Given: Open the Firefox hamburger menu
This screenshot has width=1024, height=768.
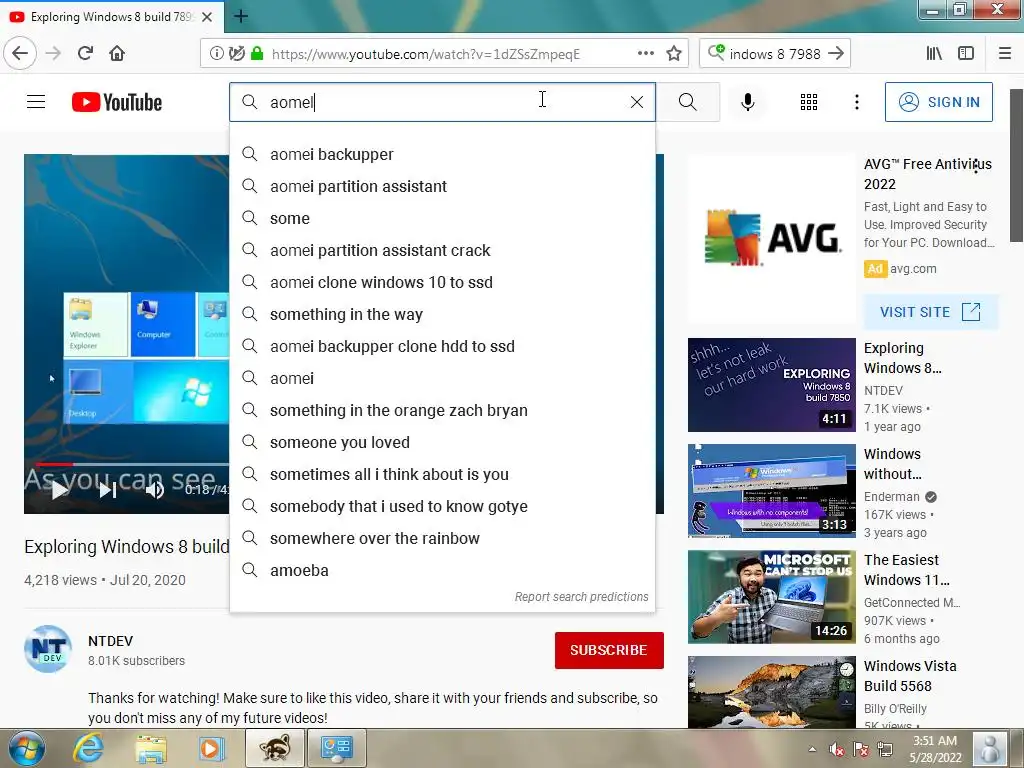Looking at the screenshot, I should pos(1005,54).
